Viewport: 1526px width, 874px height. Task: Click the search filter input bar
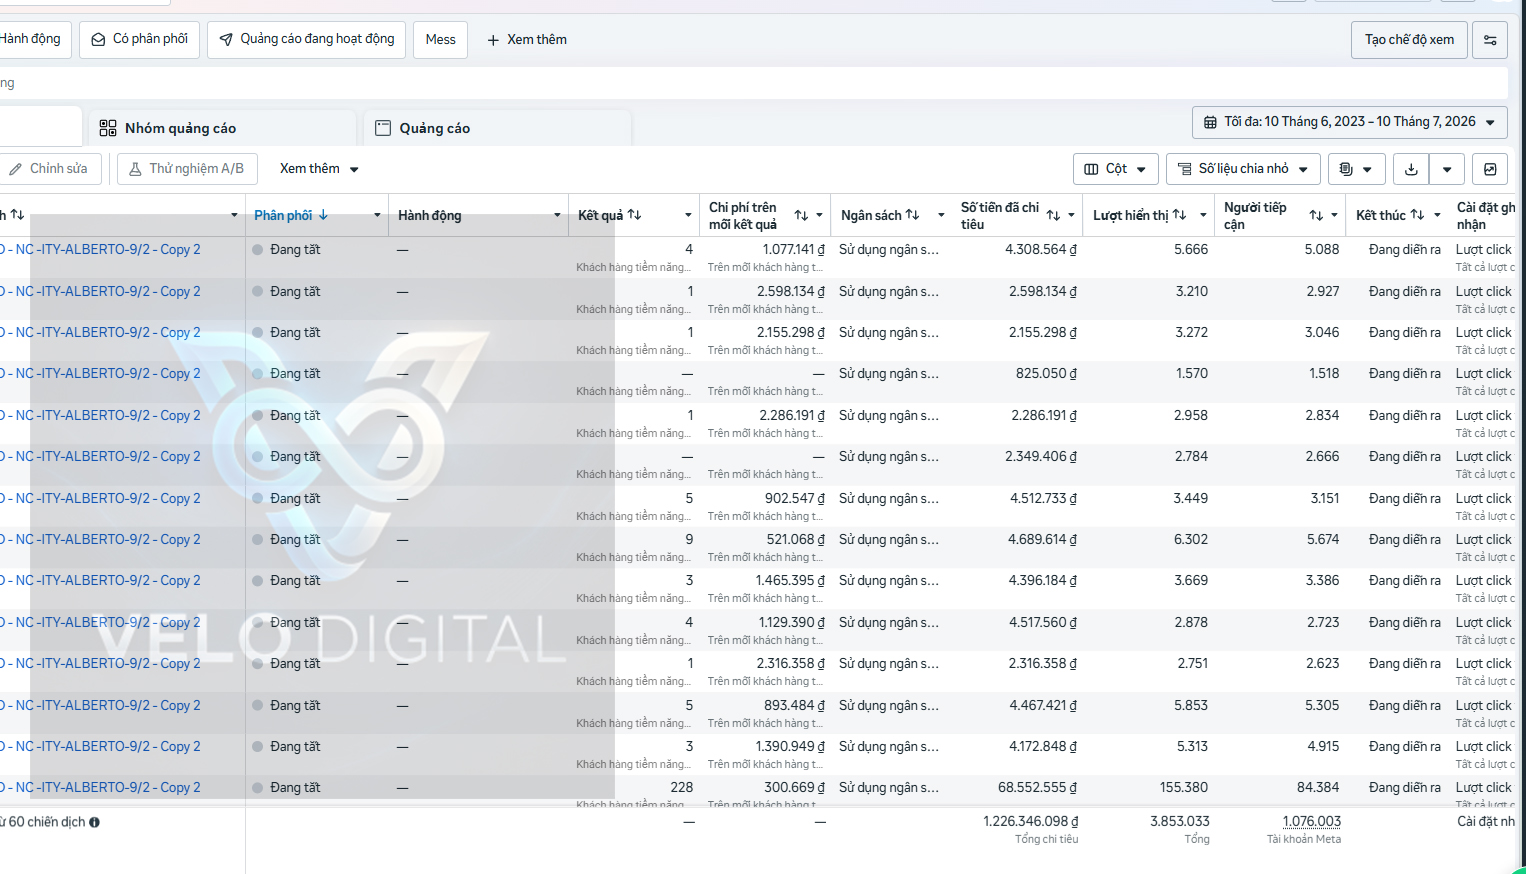tap(753, 83)
